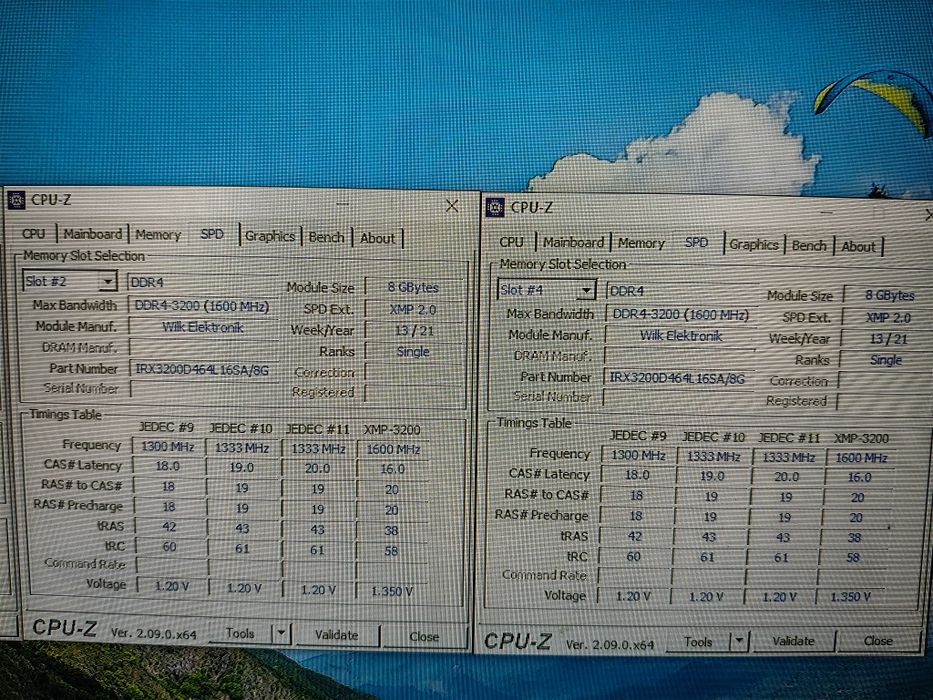Image resolution: width=933 pixels, height=700 pixels.
Task: Click JEDEC #9 tRAS value 42 in Slot #2 window
Action: tap(169, 526)
